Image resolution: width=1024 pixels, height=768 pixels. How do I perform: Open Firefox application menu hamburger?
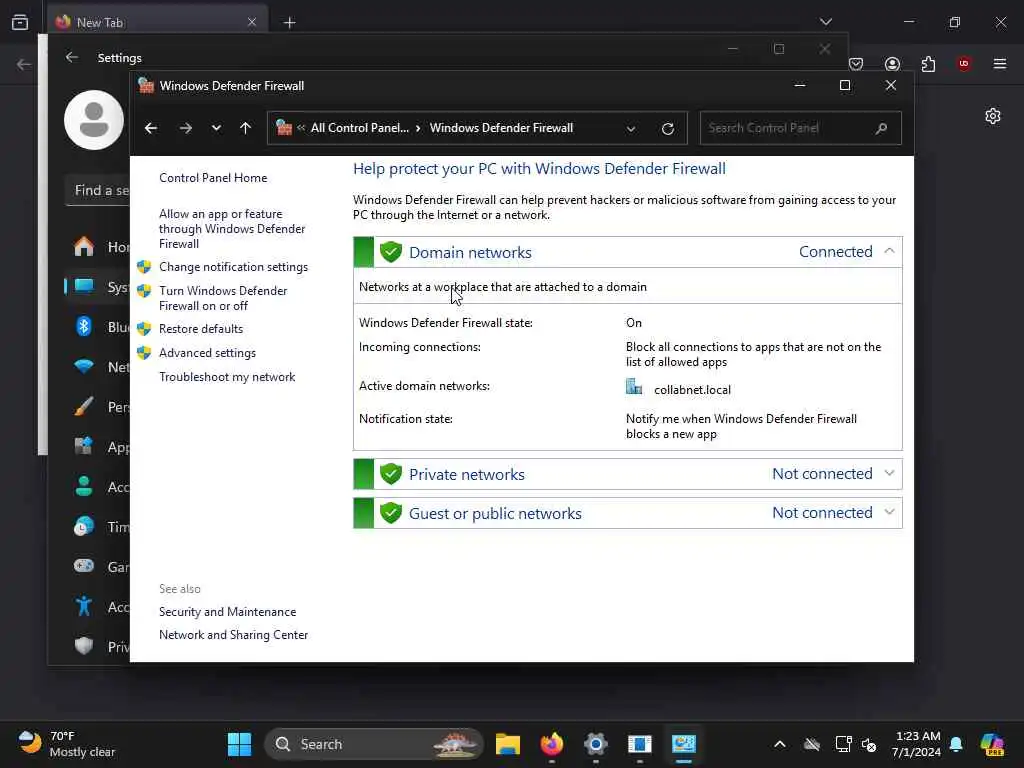(x=1000, y=63)
